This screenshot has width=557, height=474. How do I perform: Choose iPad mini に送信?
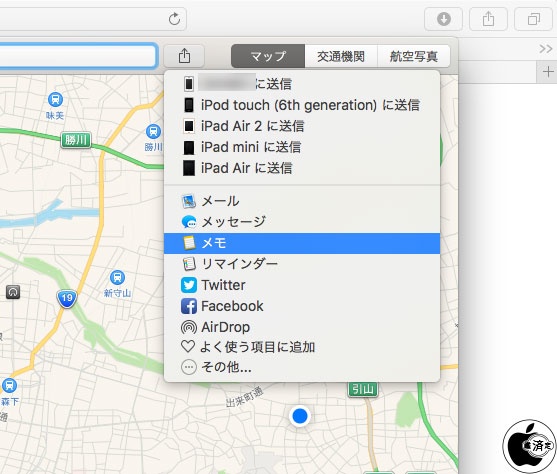click(x=302, y=147)
